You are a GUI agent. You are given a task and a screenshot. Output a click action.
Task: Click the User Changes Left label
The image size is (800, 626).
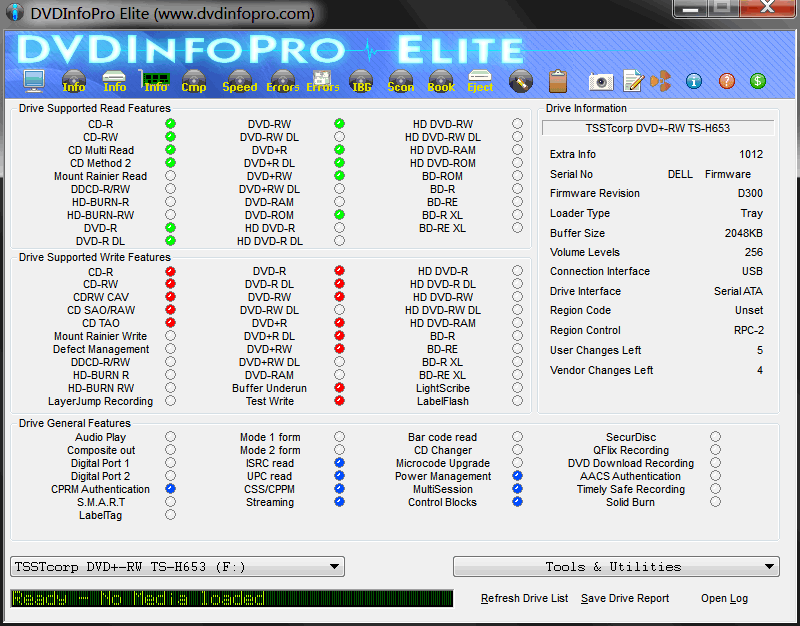(x=595, y=350)
